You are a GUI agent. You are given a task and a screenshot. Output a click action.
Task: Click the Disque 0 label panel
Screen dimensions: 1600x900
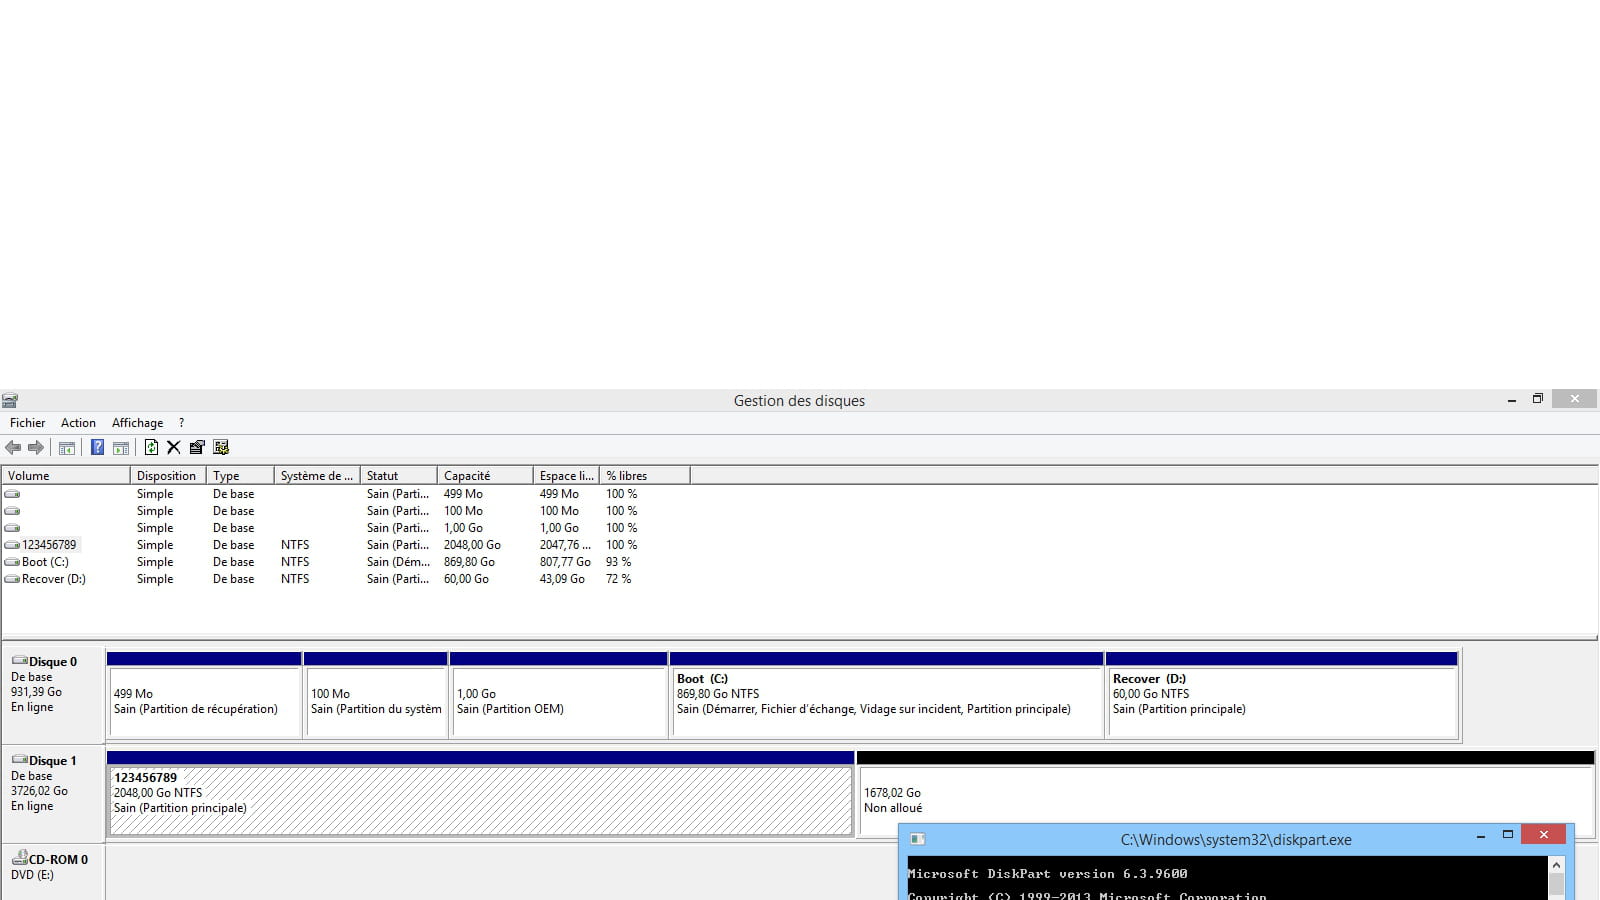pyautogui.click(x=53, y=692)
